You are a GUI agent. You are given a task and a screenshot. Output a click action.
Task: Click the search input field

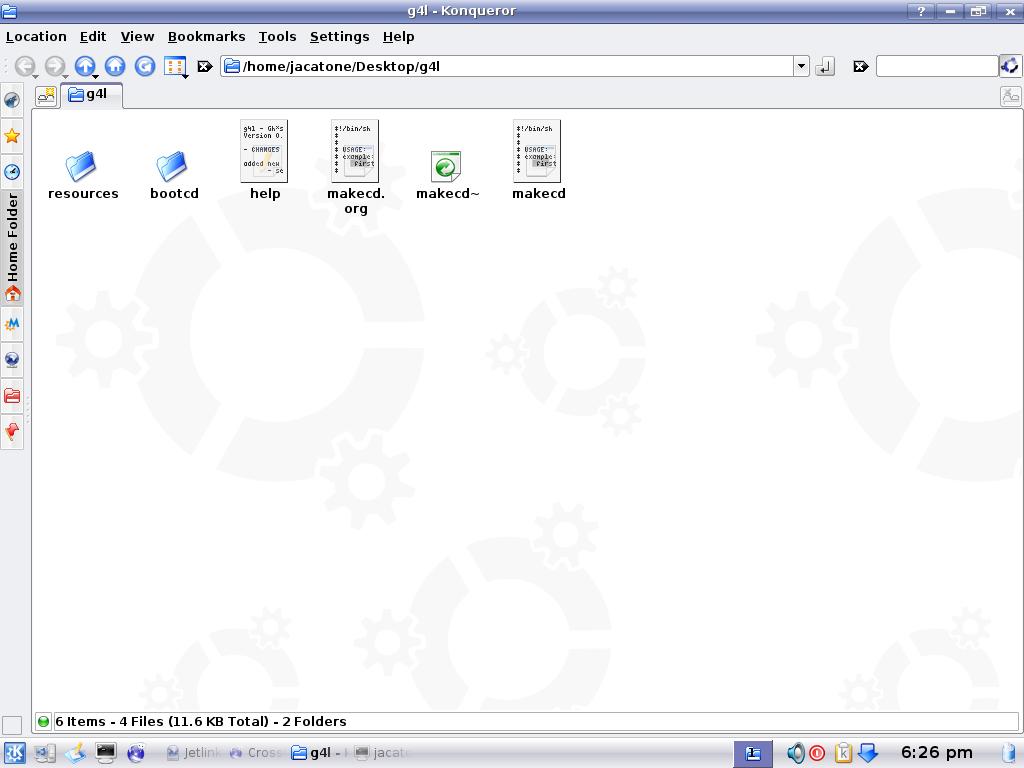click(x=936, y=66)
